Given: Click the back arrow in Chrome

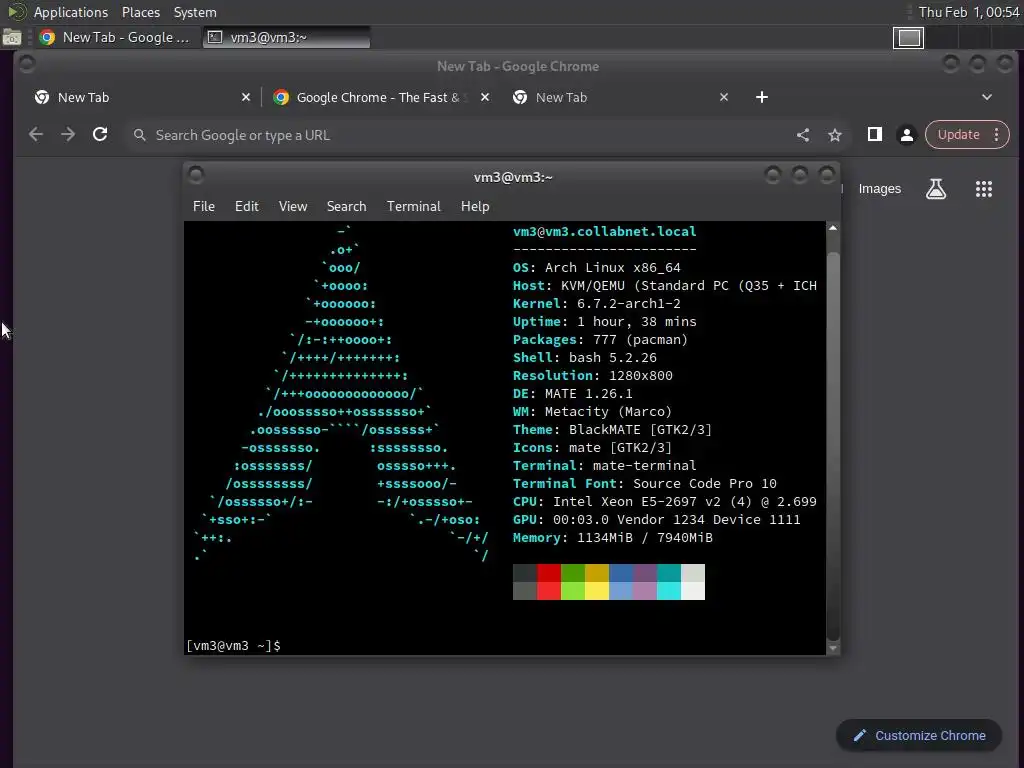Looking at the screenshot, I should 36,135.
